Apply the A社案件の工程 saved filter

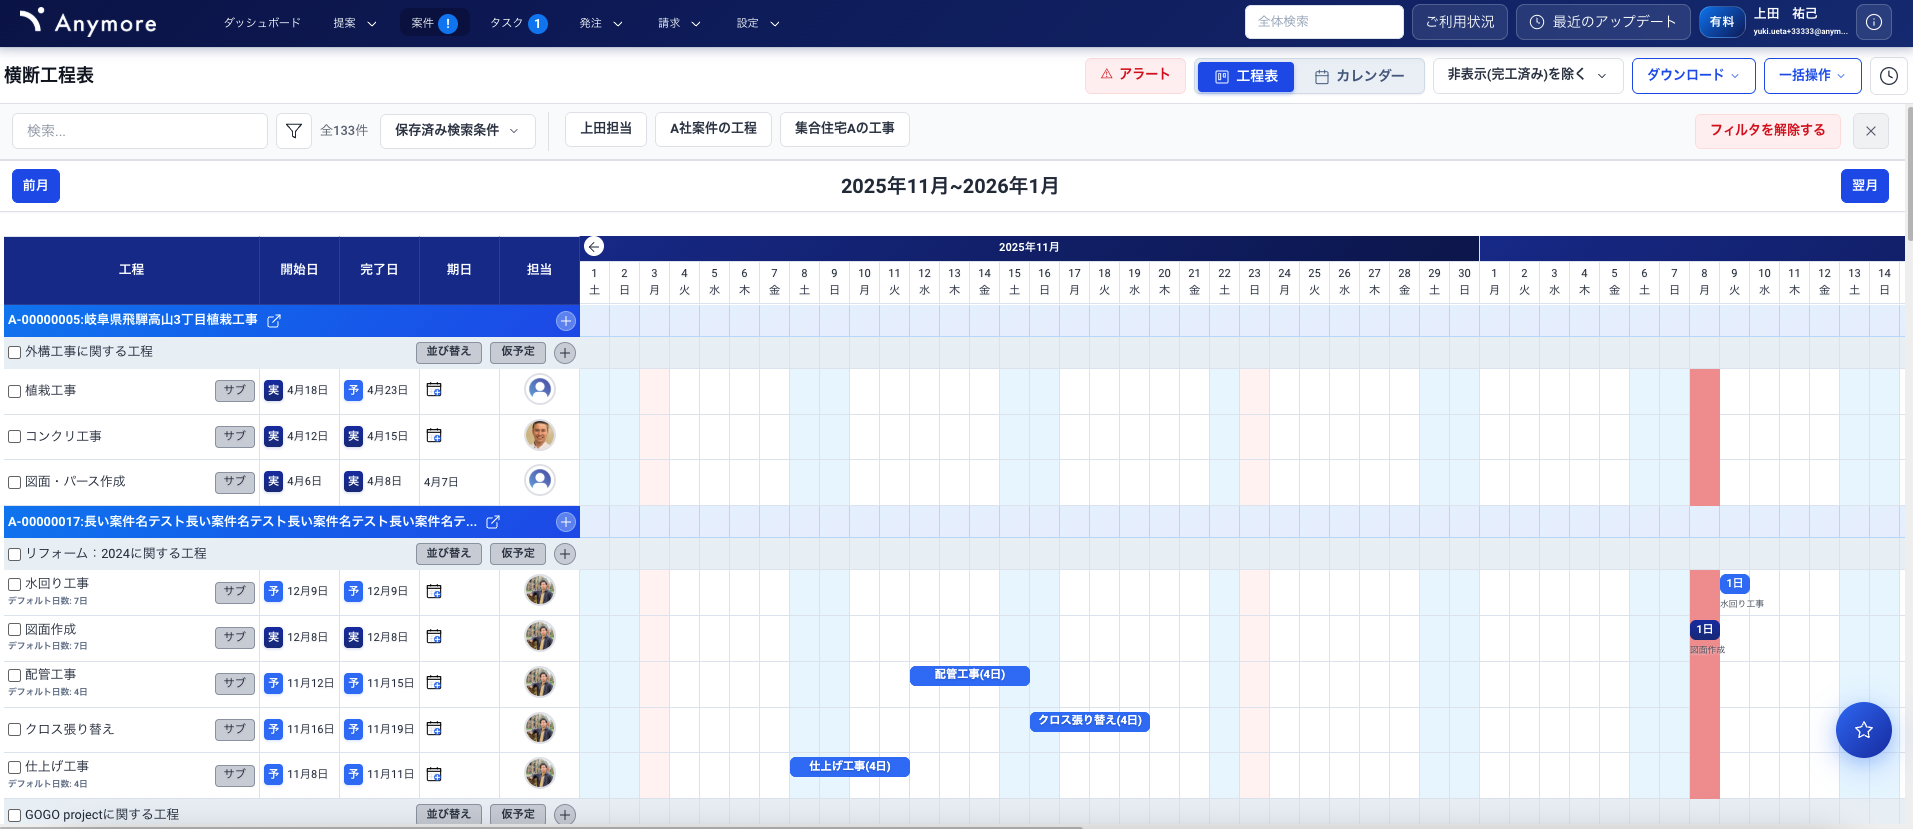tap(713, 129)
